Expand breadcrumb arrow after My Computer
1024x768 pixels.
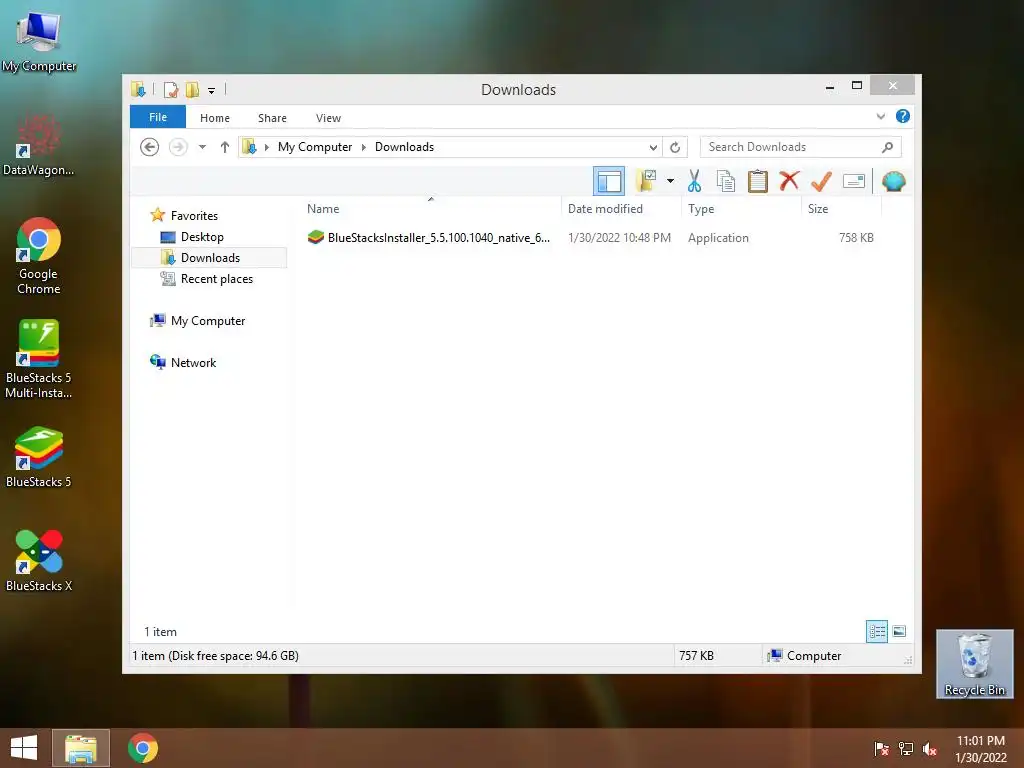tap(364, 148)
